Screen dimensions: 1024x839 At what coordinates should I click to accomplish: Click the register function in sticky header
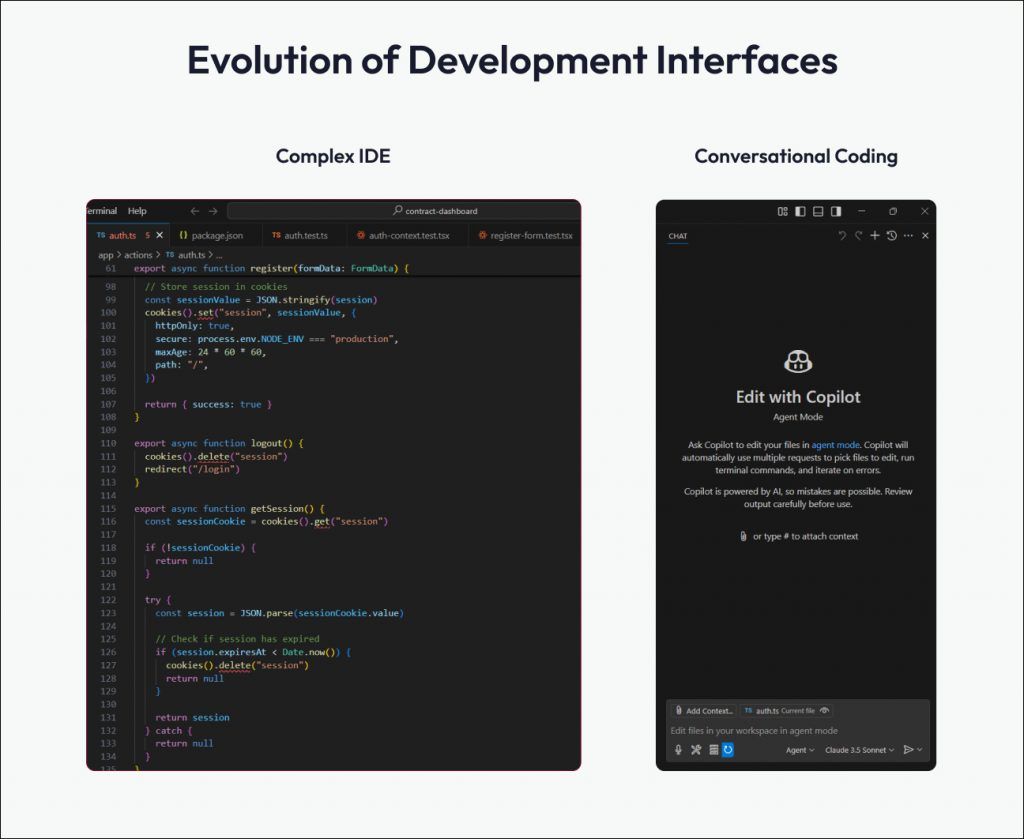click(272, 268)
